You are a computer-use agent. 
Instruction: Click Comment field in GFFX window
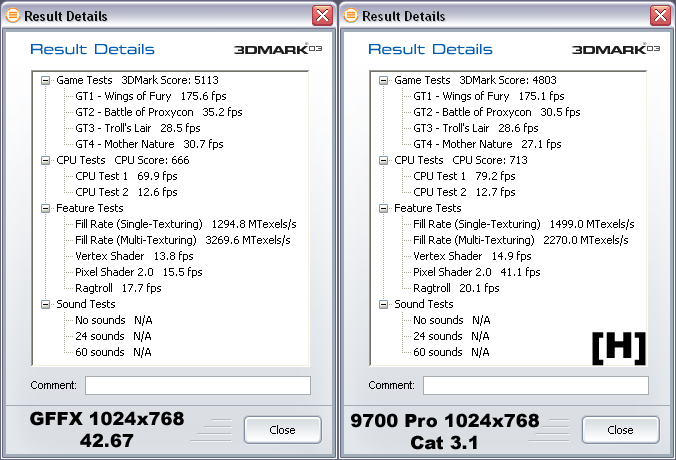pyautogui.click(x=198, y=385)
